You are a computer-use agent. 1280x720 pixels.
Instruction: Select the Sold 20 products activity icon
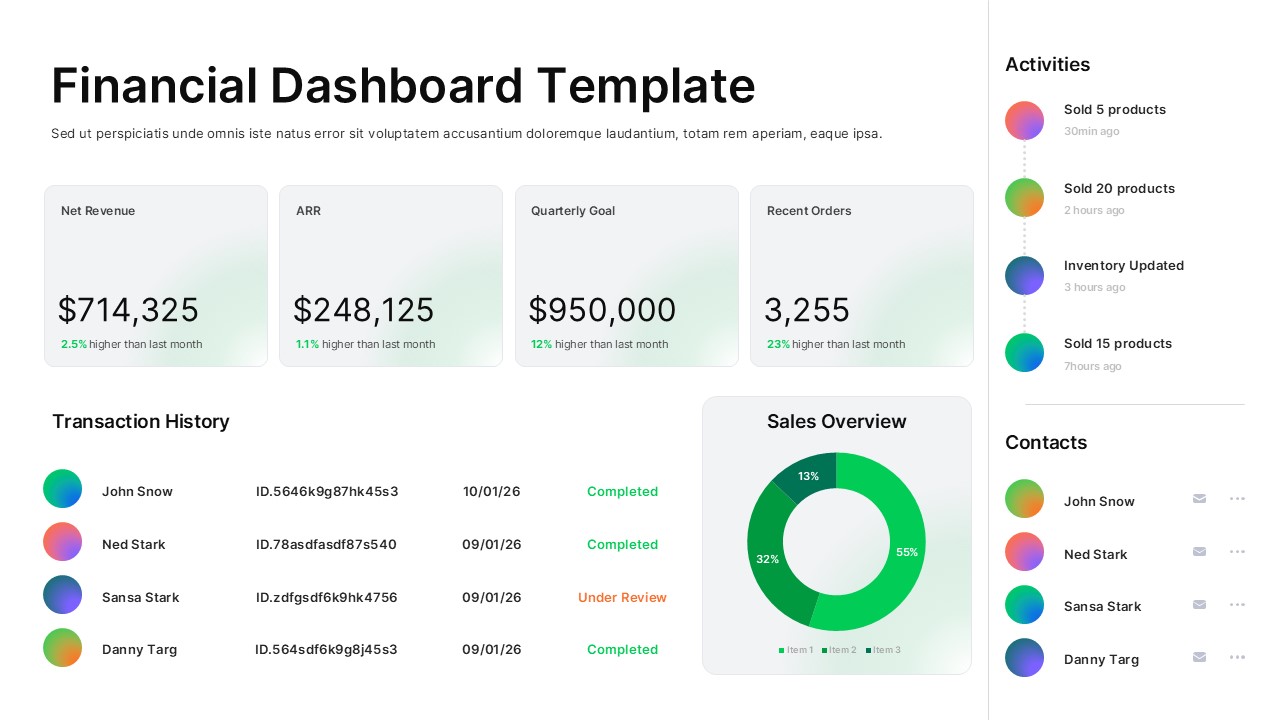[1024, 197]
